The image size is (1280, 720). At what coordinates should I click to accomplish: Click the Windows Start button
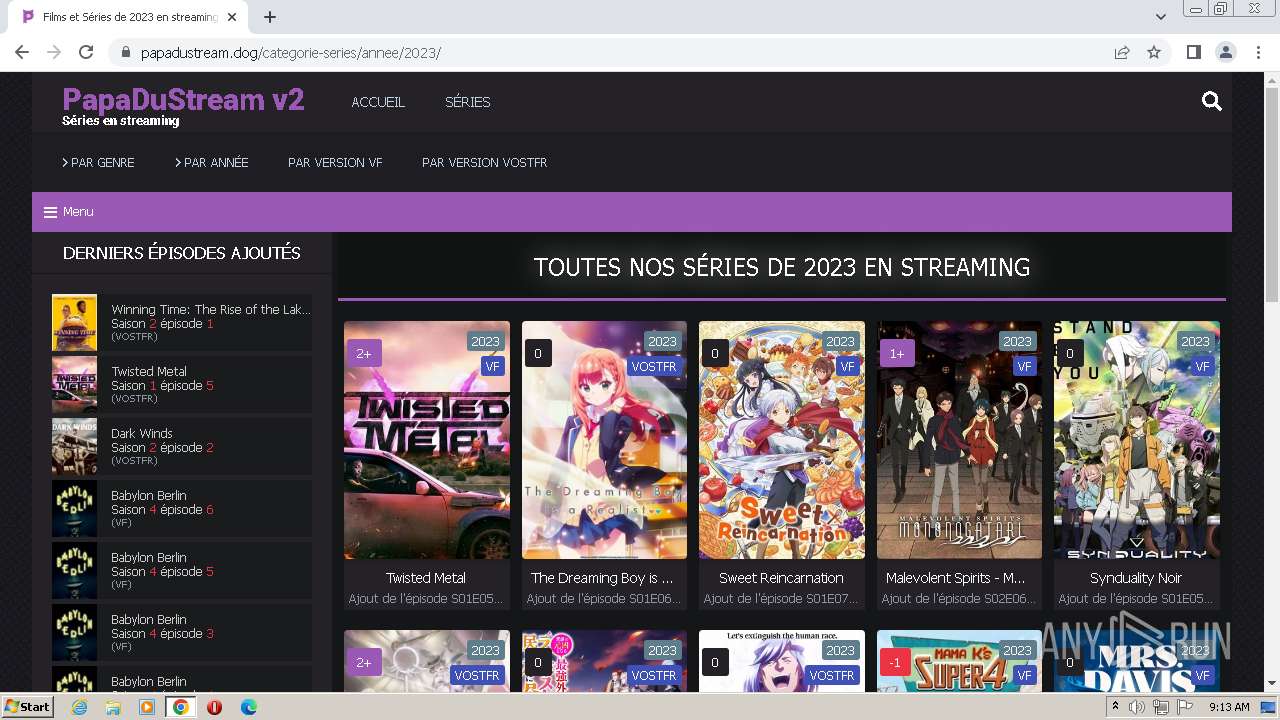coord(27,707)
